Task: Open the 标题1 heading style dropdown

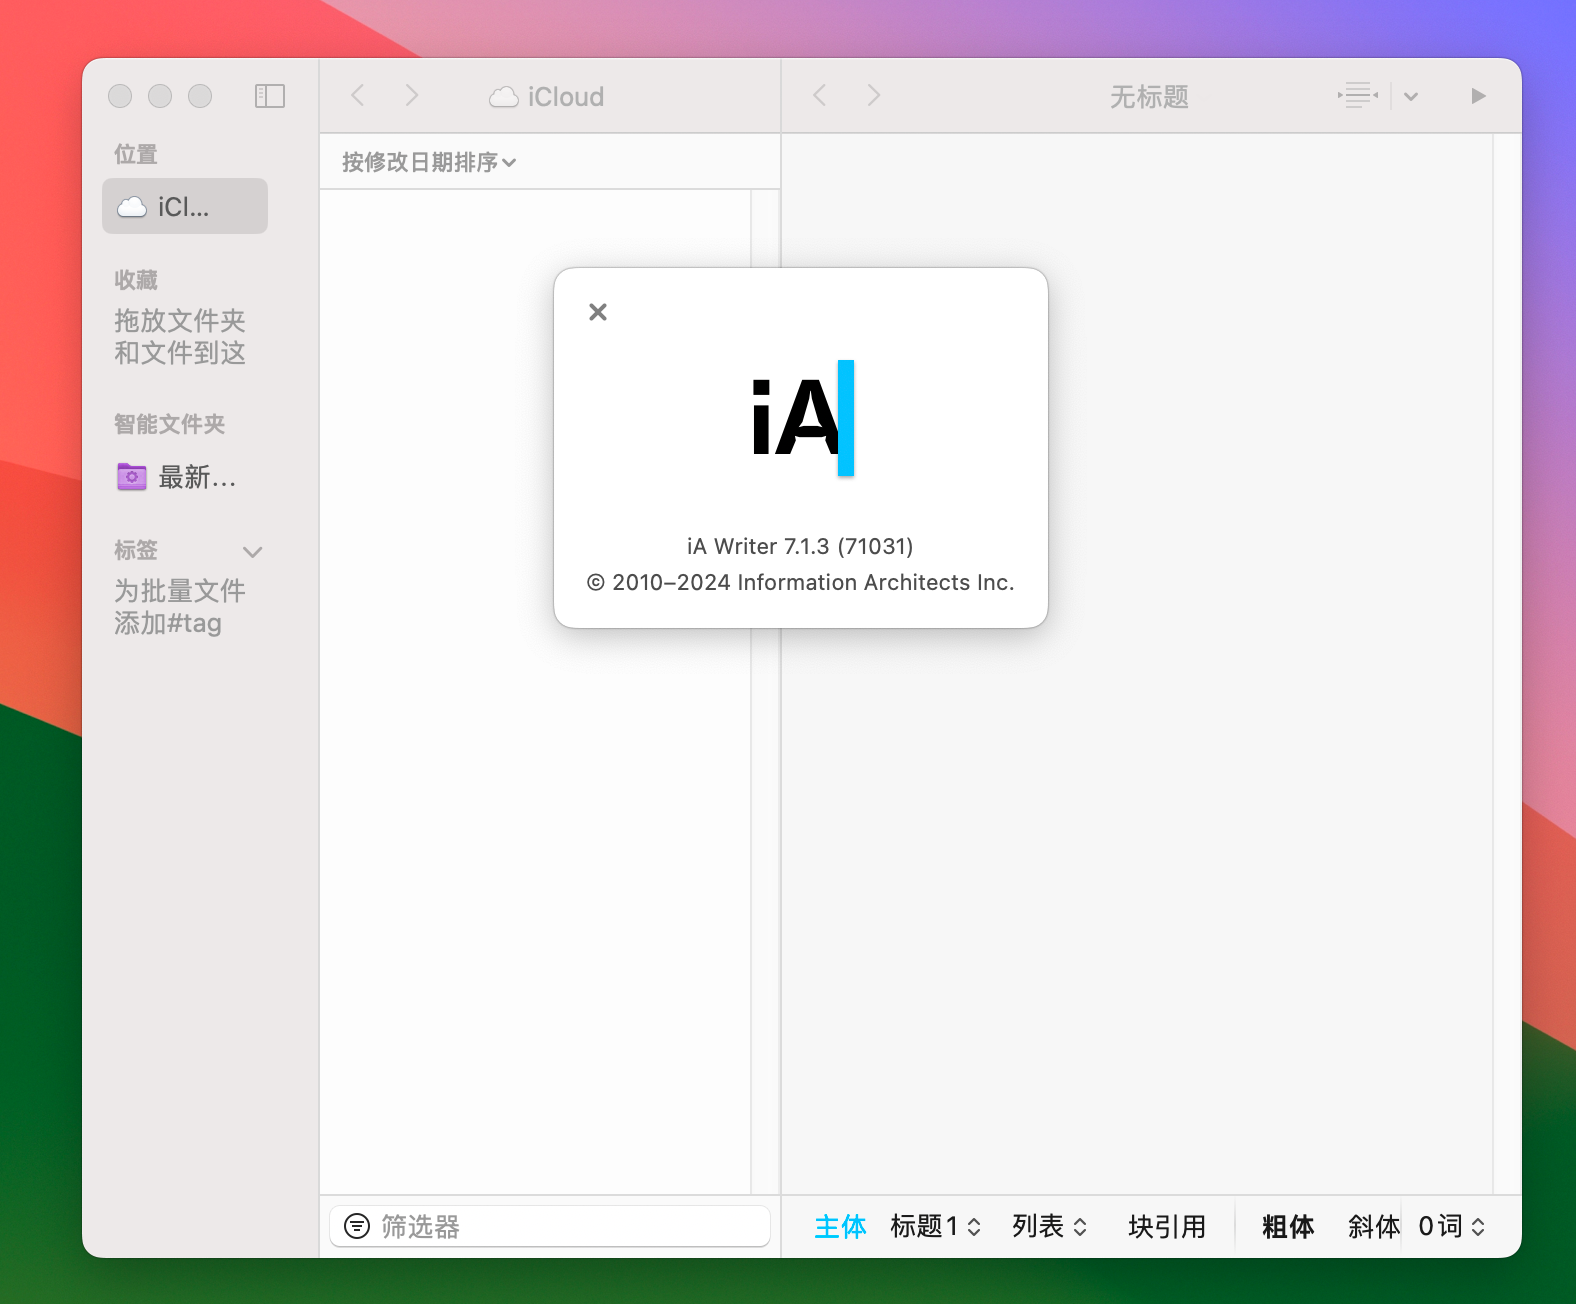Action: pyautogui.click(x=936, y=1226)
